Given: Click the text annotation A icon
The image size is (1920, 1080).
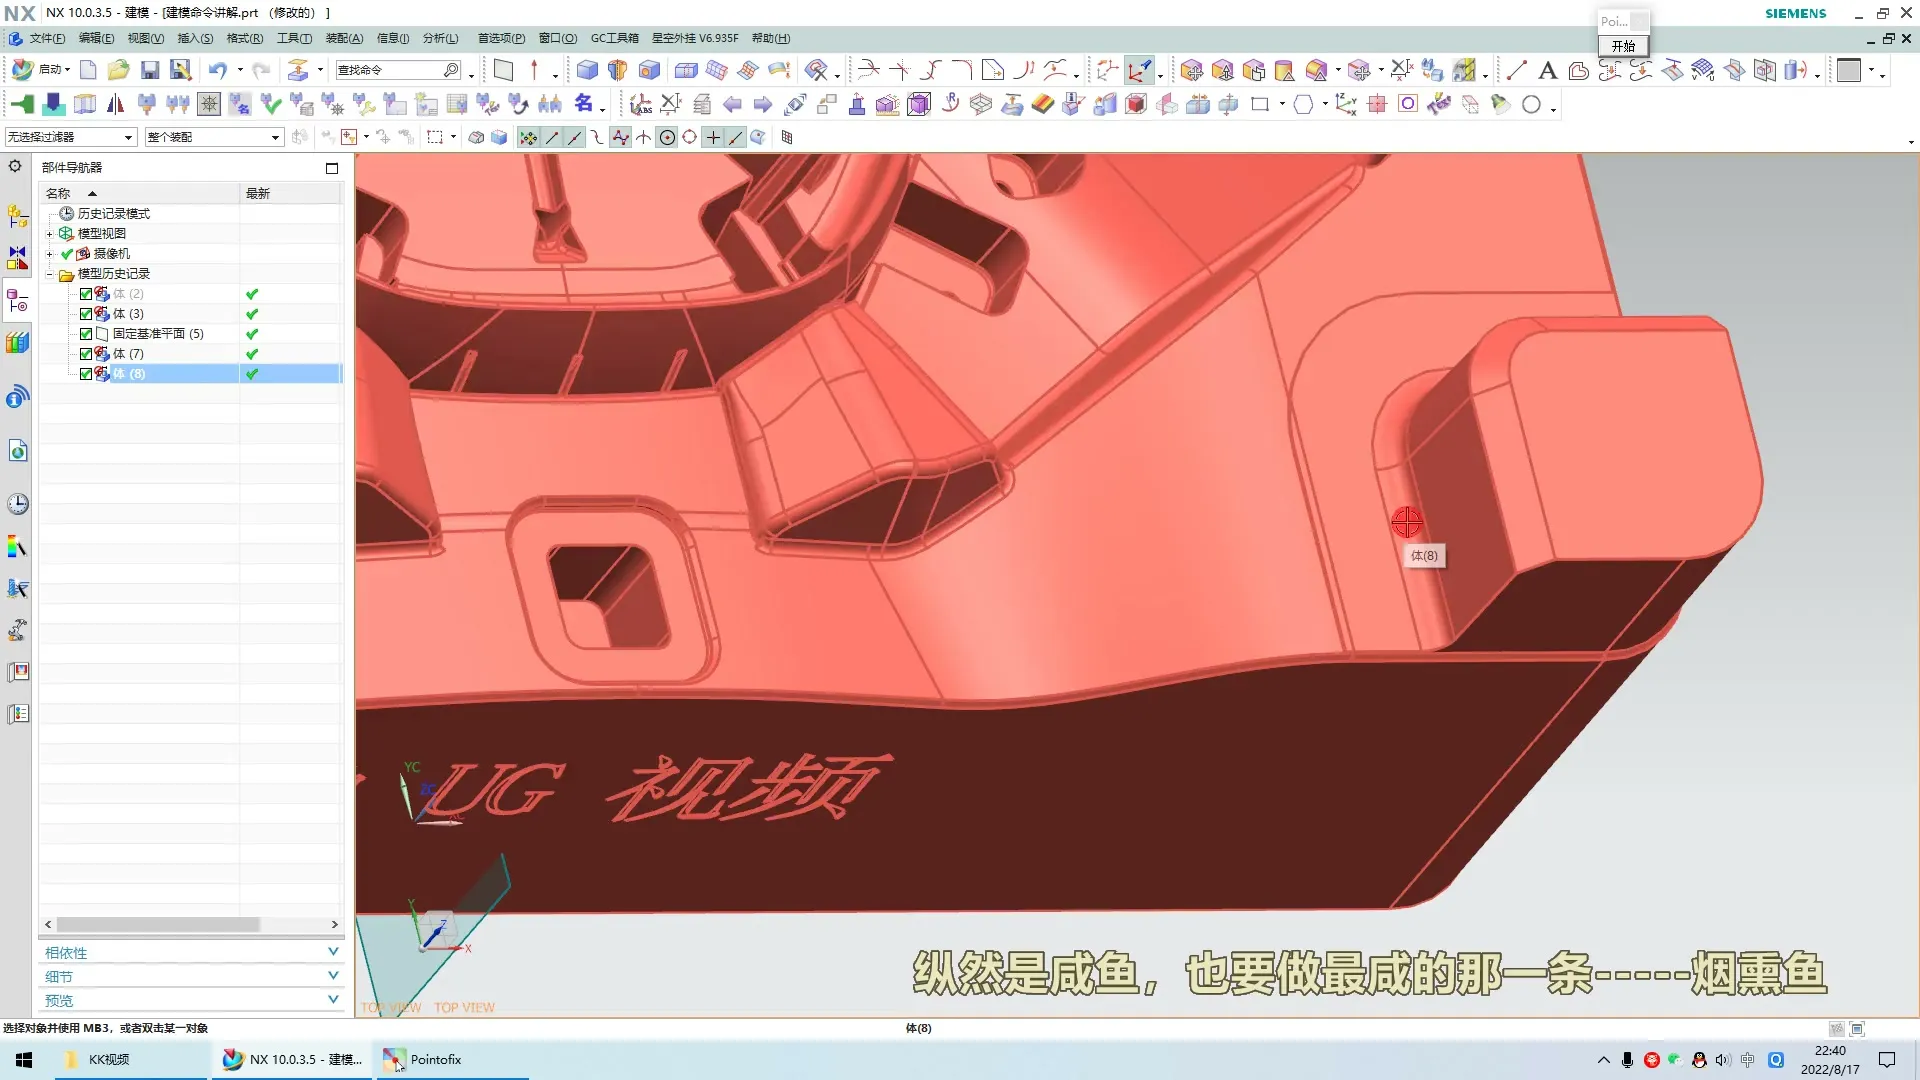Looking at the screenshot, I should tap(1547, 70).
